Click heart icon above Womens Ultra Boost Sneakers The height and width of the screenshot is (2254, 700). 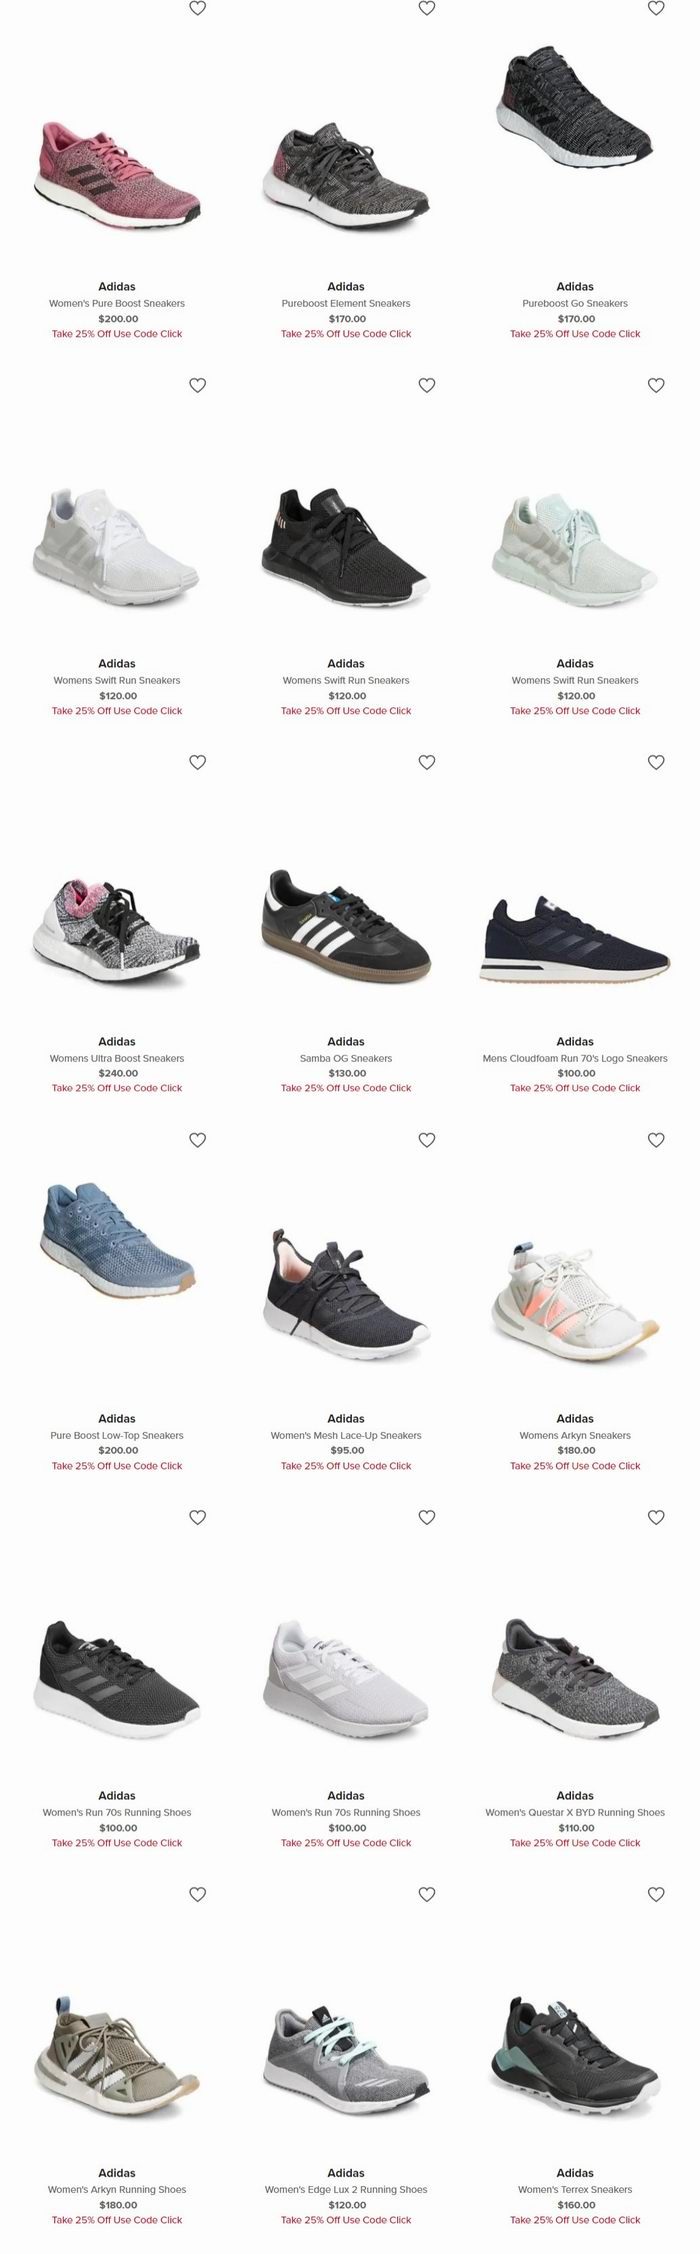(x=198, y=762)
